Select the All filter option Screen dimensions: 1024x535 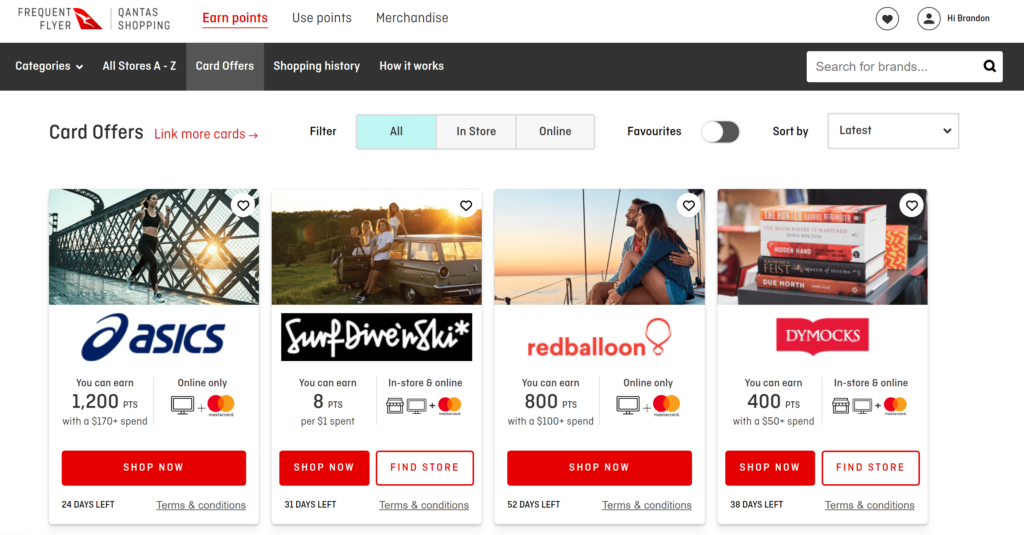[396, 131]
